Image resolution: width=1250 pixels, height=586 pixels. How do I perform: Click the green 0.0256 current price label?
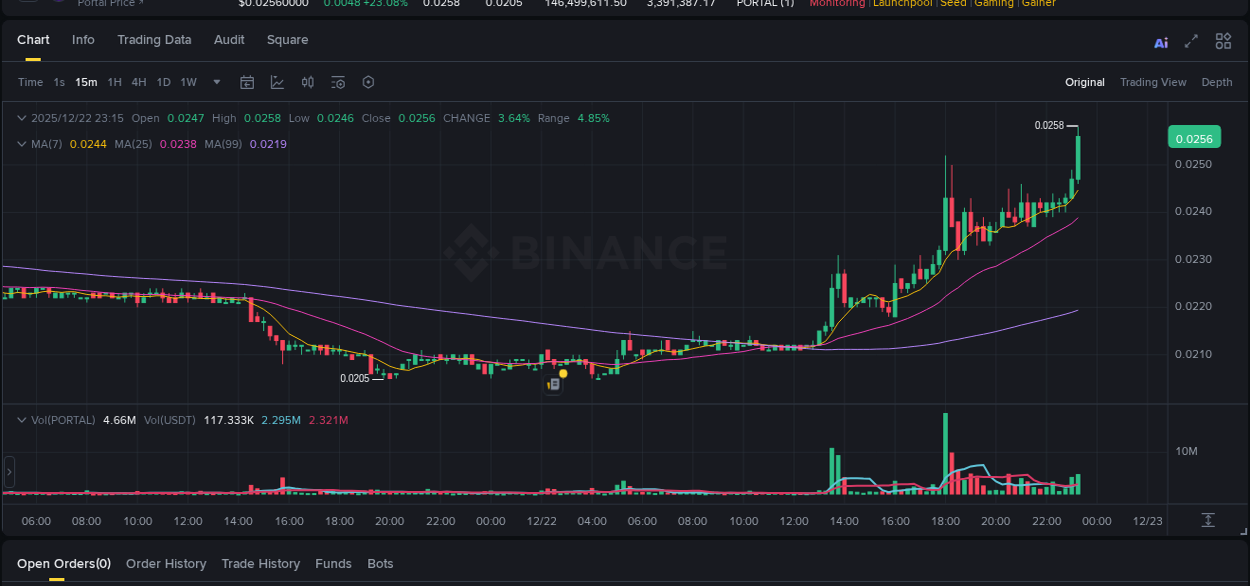click(1194, 137)
